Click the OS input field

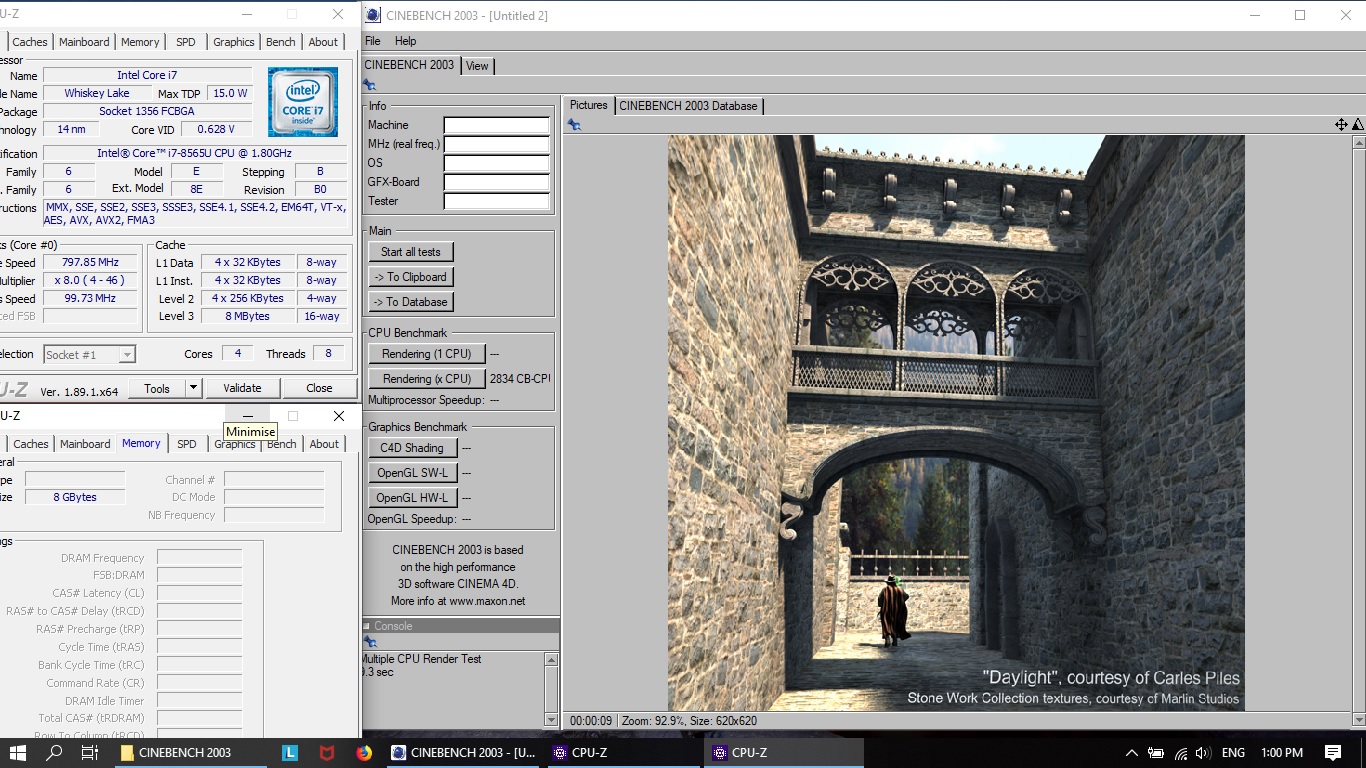tap(497, 163)
